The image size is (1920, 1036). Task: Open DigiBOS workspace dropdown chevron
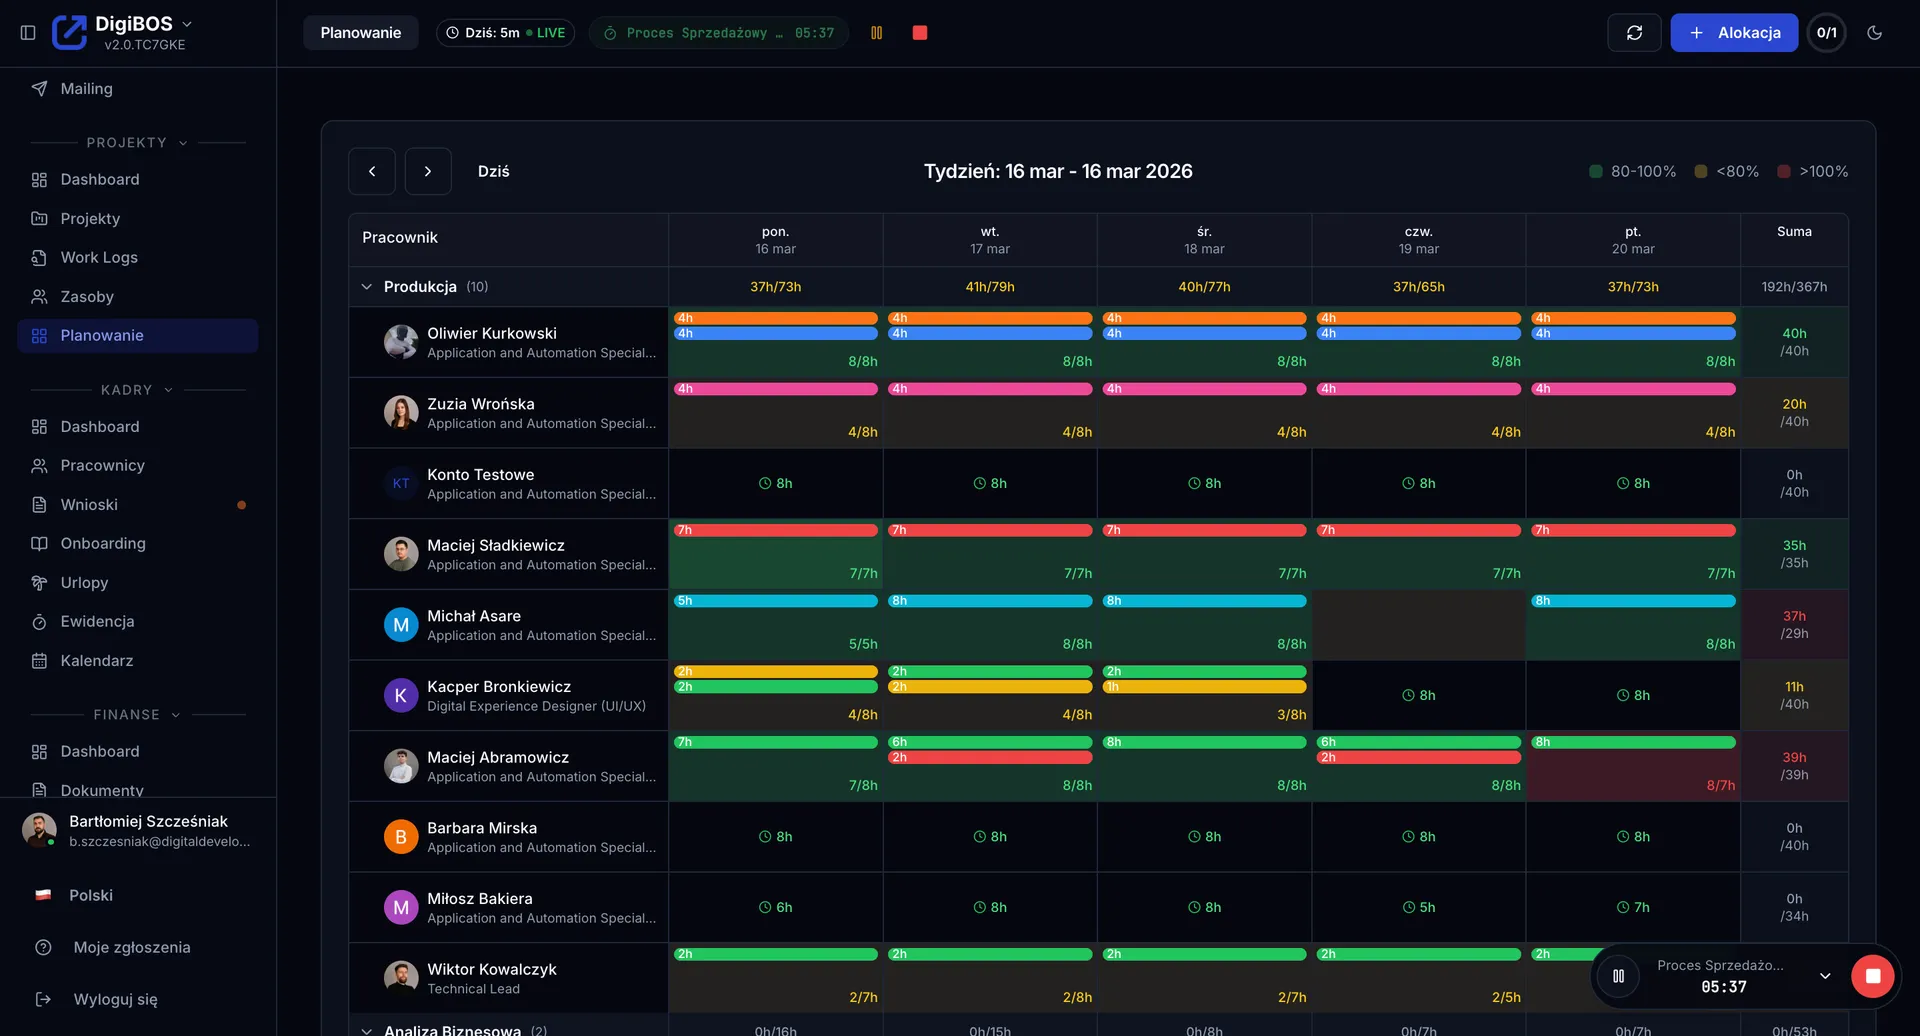pyautogui.click(x=187, y=24)
